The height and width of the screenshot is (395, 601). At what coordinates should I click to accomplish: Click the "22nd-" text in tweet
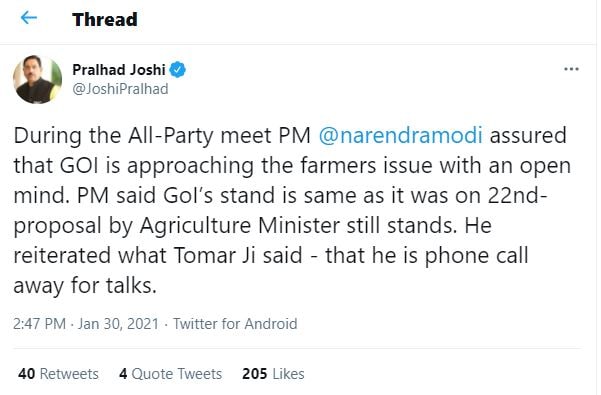point(517,195)
